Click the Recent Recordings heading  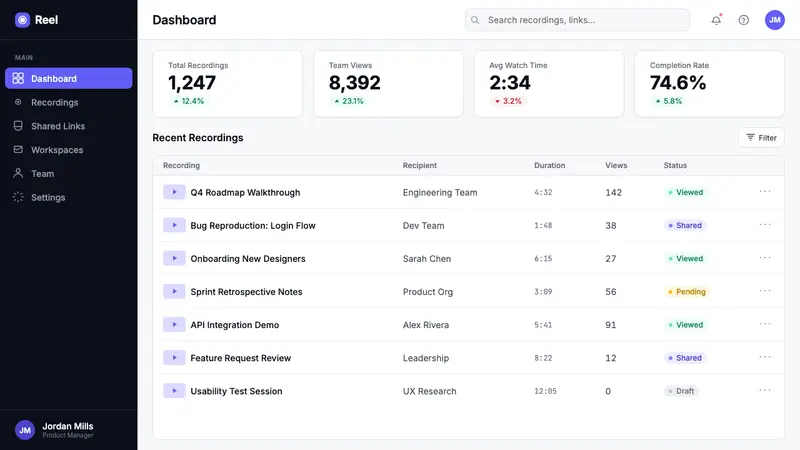[197, 138]
